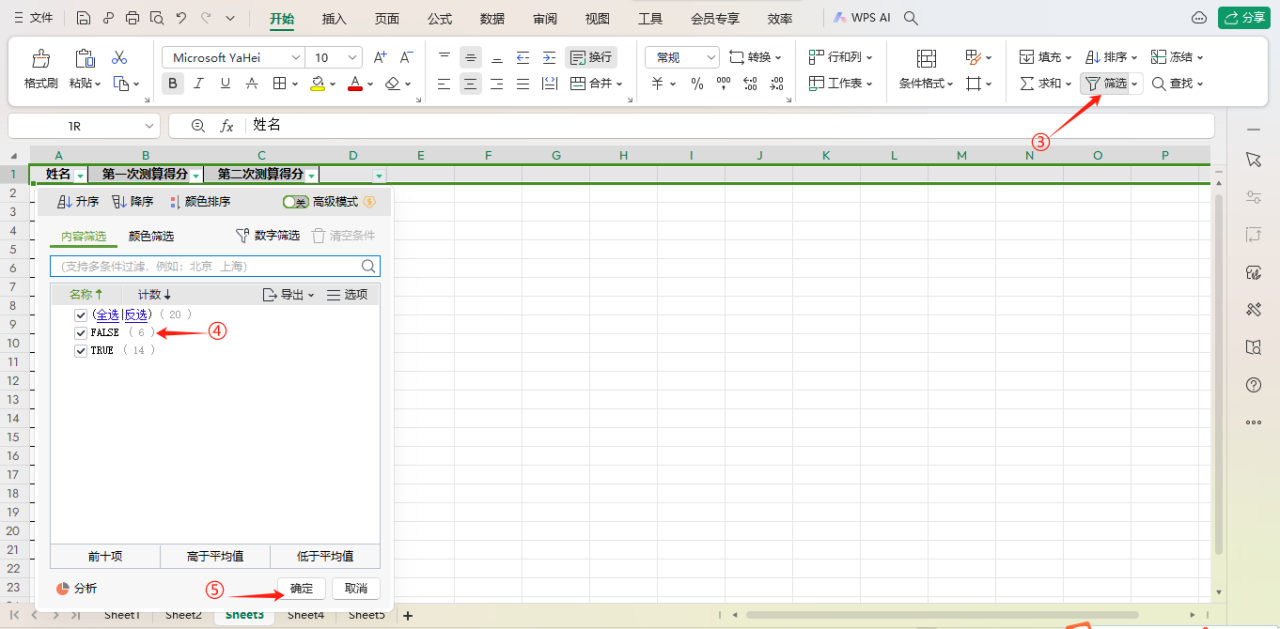Click the WPS AI button
The height and width of the screenshot is (629, 1280).
[861, 18]
